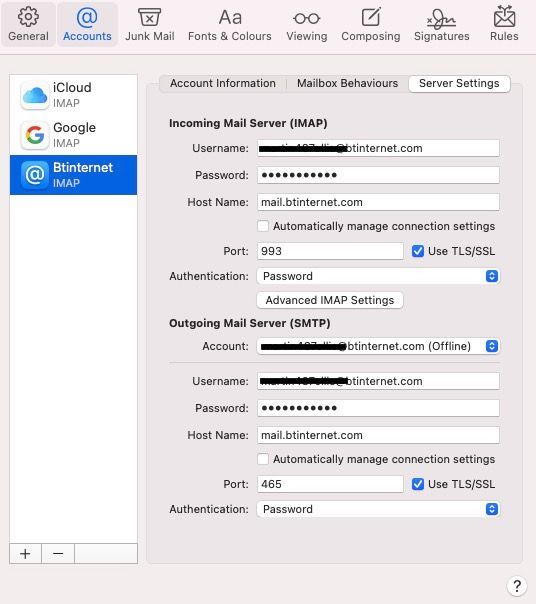Select the Google account logo icon
The image size is (536, 604).
point(35,135)
